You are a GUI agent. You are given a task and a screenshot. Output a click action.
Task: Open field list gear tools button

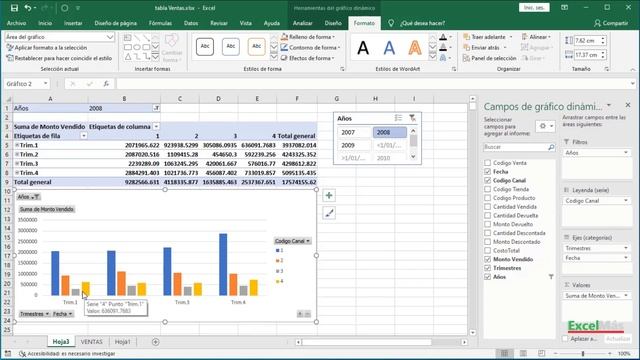[x=545, y=126]
